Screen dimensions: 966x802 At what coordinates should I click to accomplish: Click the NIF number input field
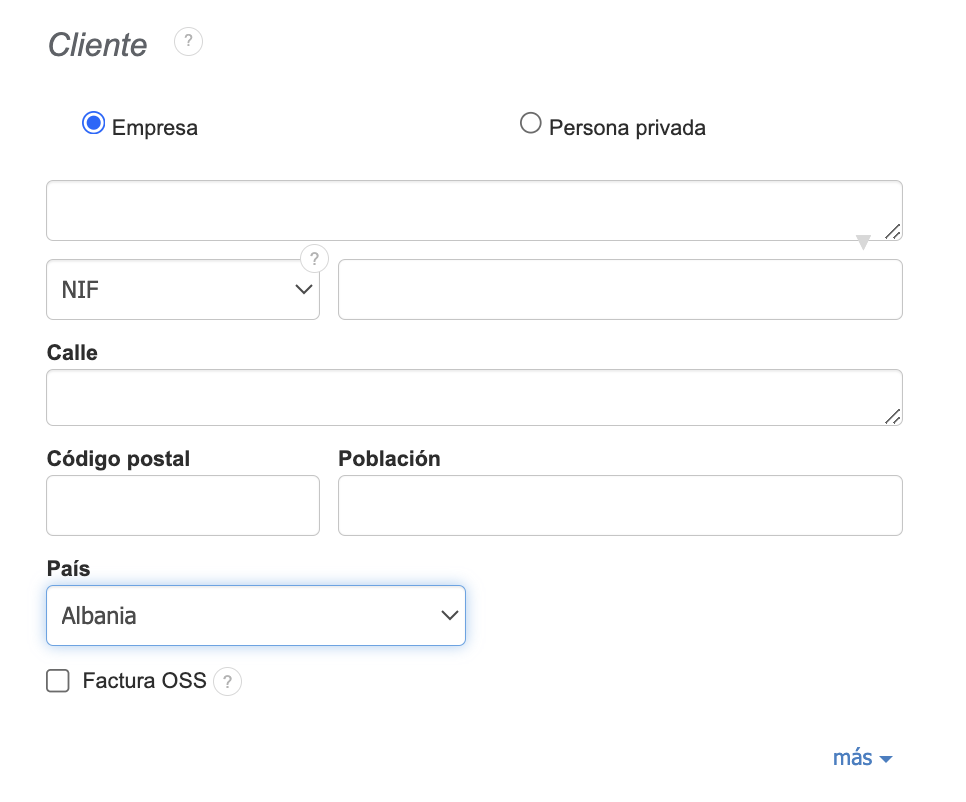(x=620, y=290)
